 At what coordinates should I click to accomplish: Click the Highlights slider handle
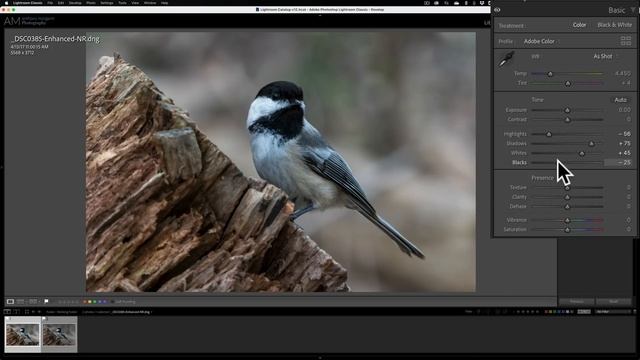549,134
